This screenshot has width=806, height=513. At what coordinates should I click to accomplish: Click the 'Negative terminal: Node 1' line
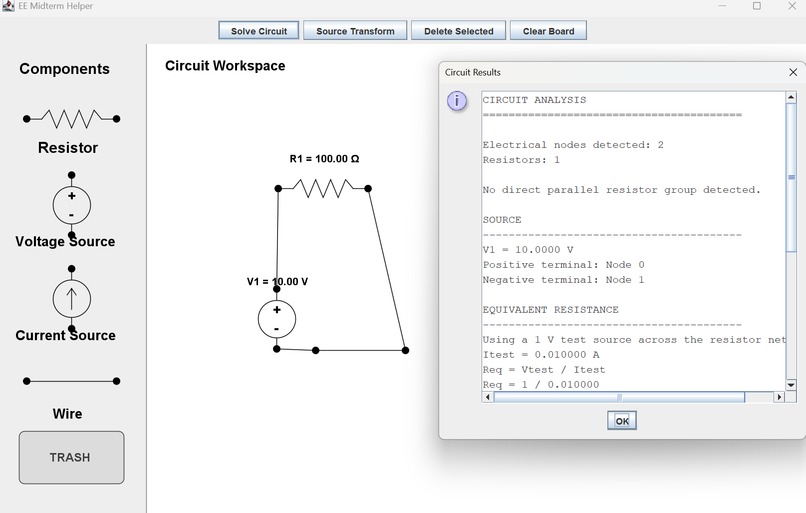point(563,280)
